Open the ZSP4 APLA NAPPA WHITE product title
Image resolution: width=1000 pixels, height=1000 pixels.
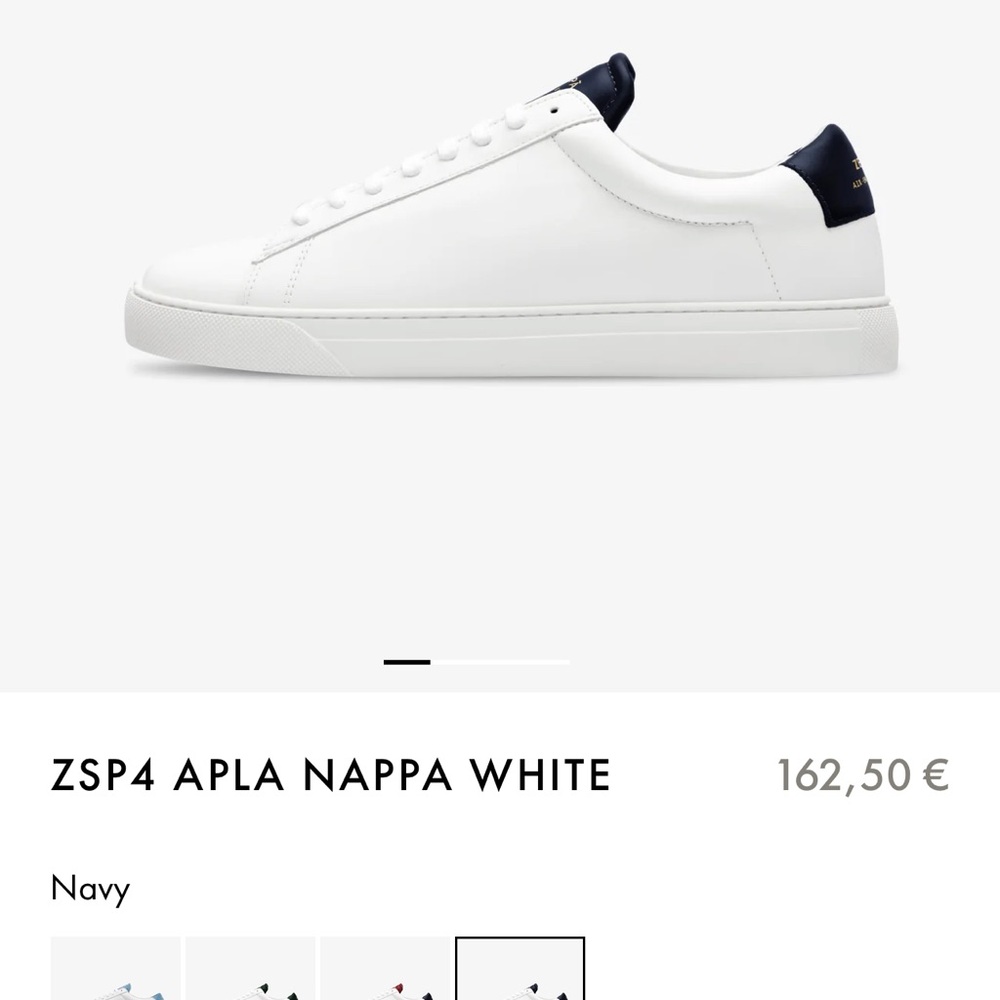[x=330, y=775]
